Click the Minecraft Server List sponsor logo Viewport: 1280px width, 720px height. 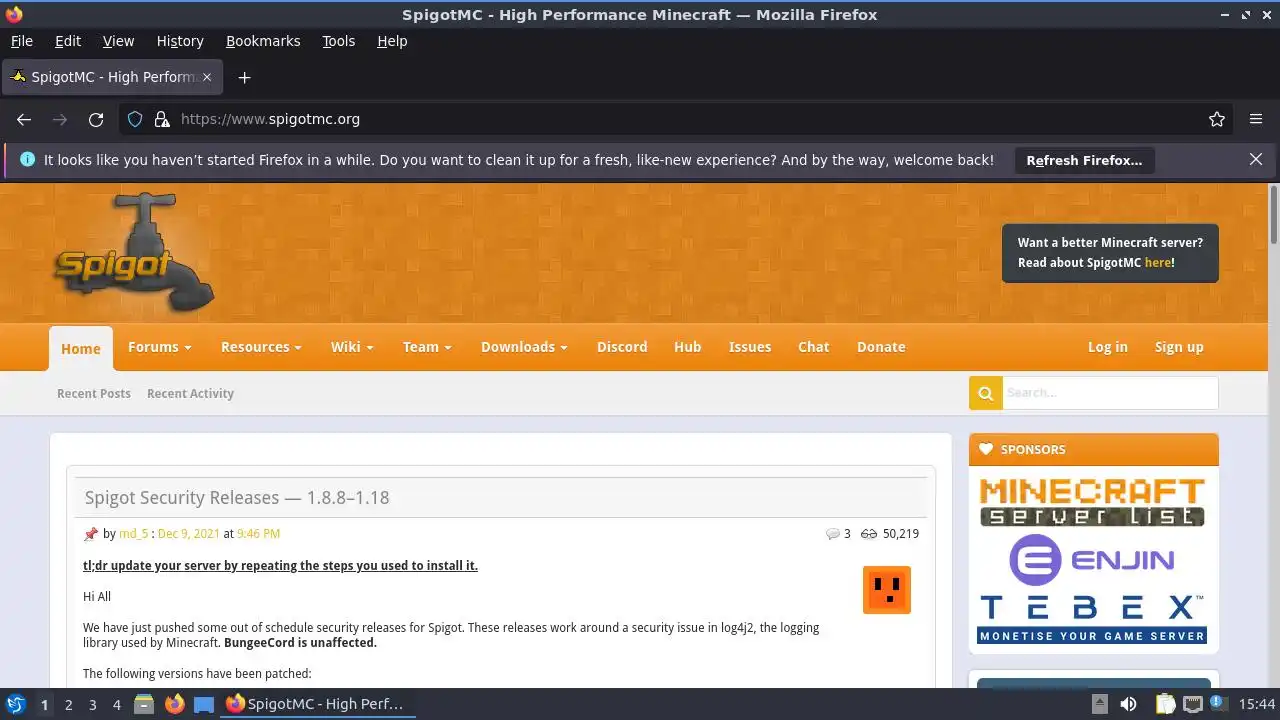(1092, 503)
